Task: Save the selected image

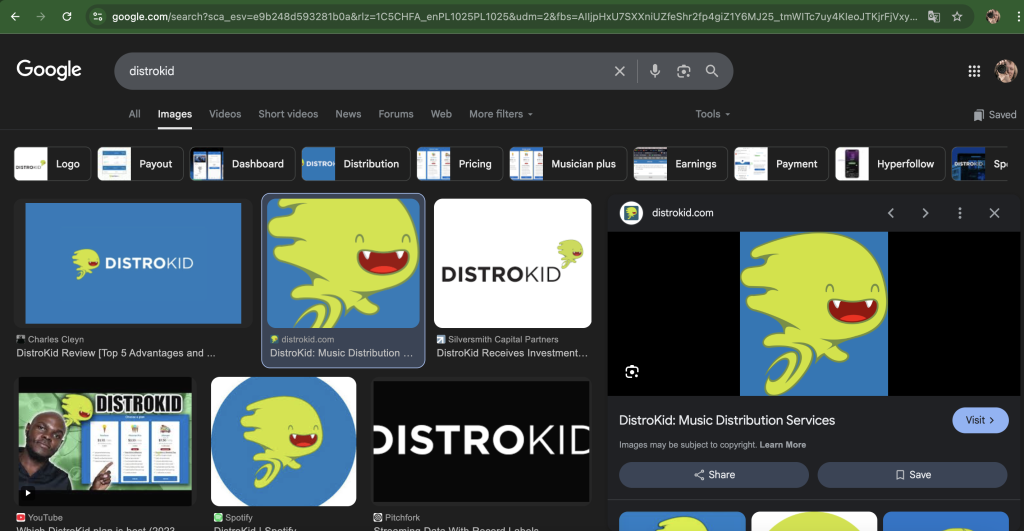Action: pos(912,475)
